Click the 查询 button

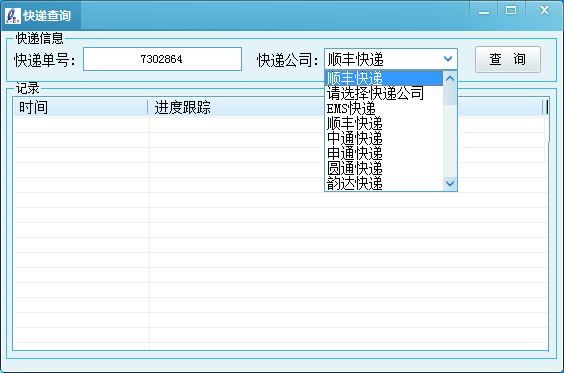tap(508, 59)
